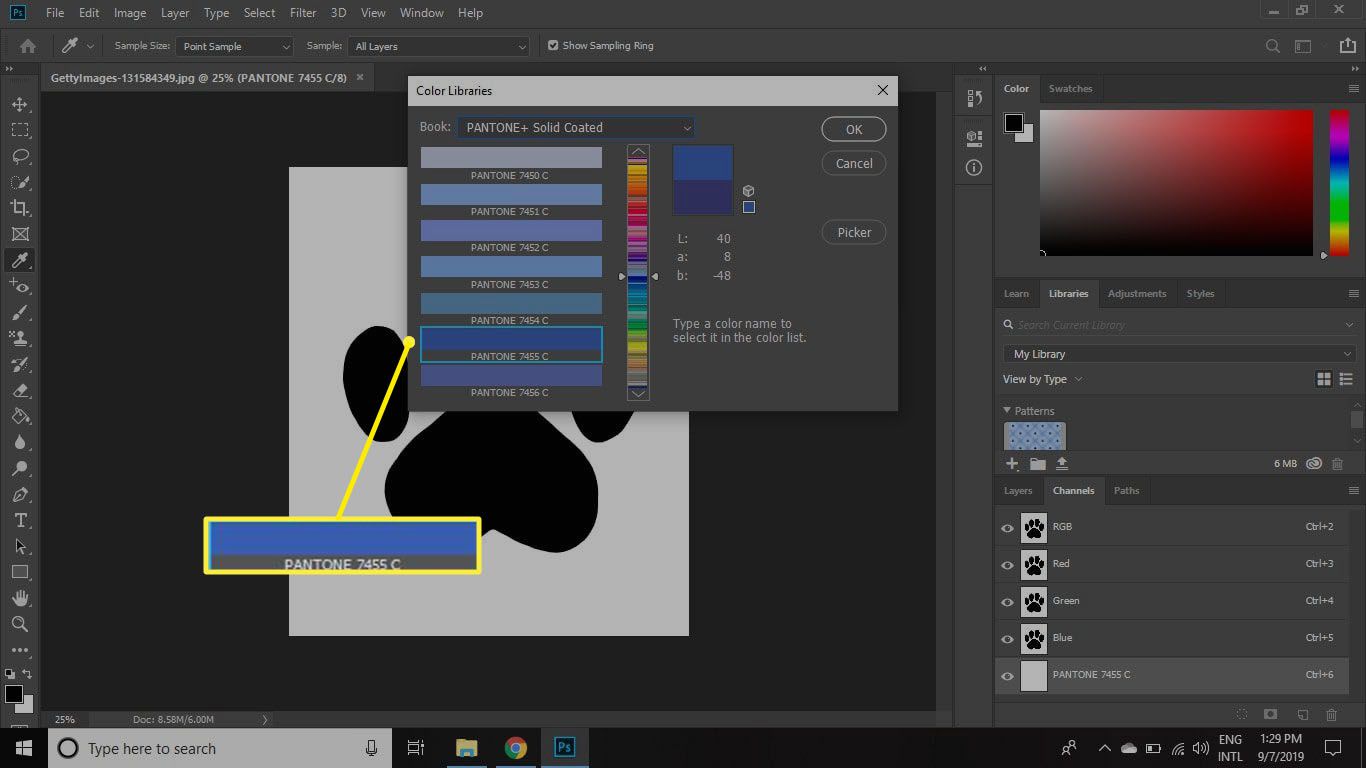Screen dimensions: 1366x768
Task: Select the Paint Bucket tool
Action: (20, 417)
